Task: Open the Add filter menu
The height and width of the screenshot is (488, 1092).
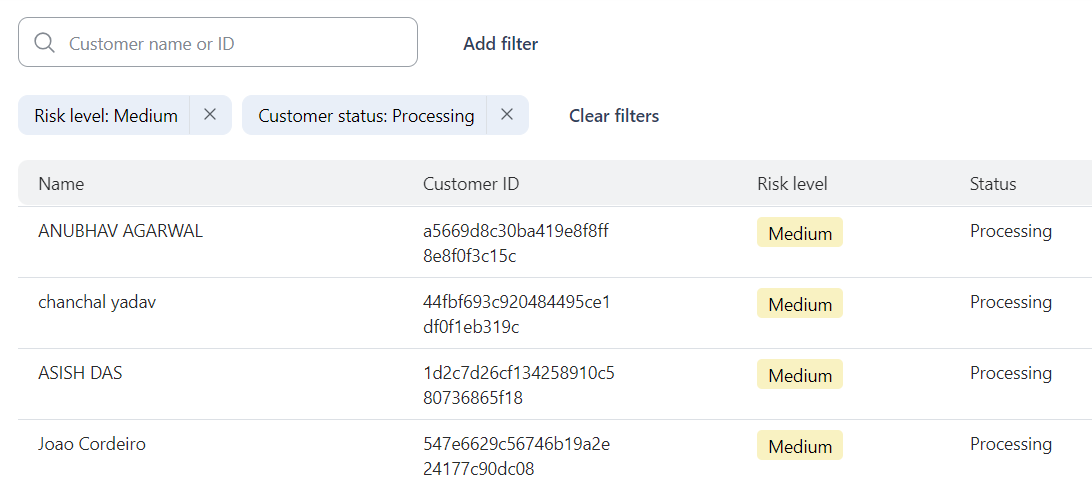Action: coord(500,44)
